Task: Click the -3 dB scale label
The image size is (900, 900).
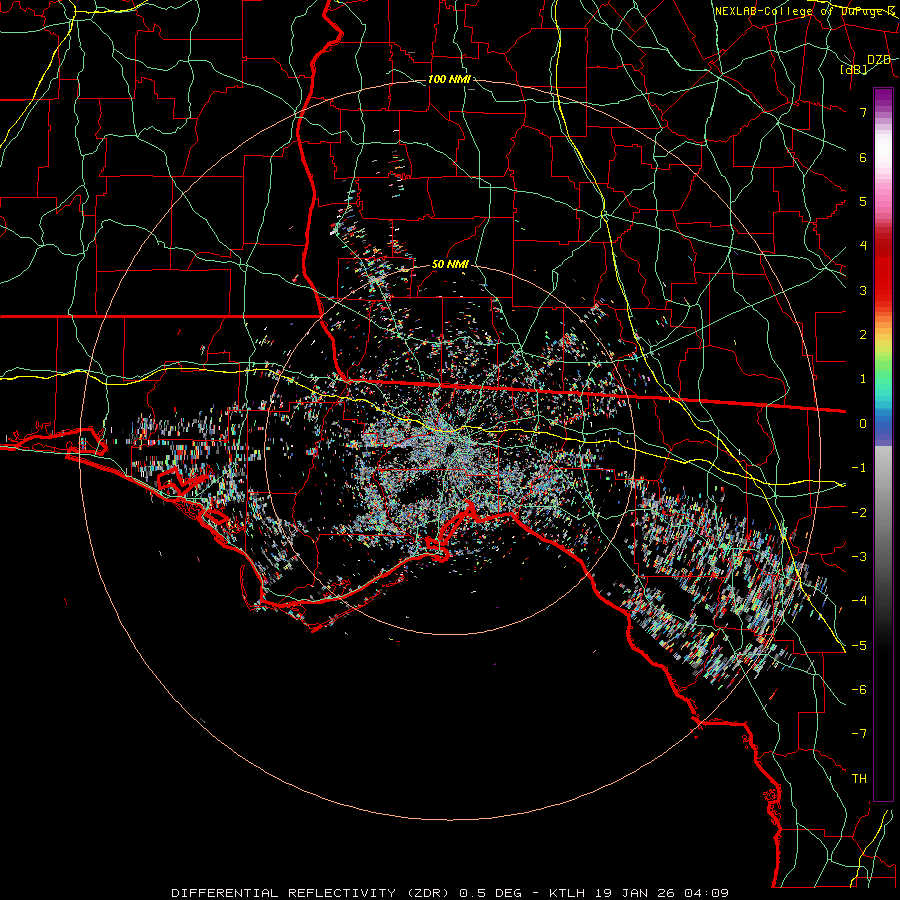Action: [859, 557]
